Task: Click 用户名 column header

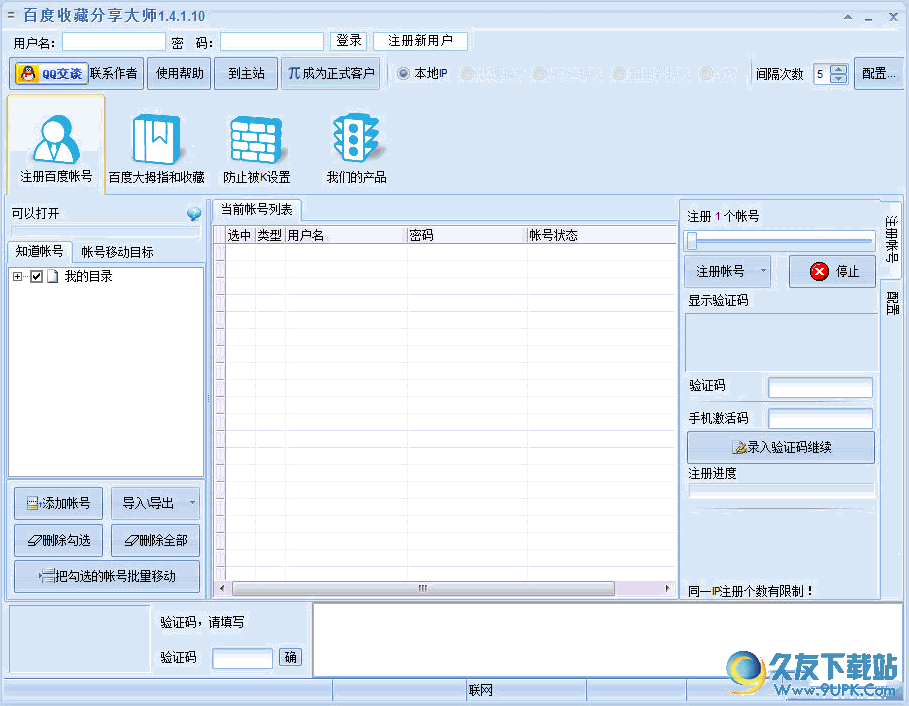Action: (346, 235)
